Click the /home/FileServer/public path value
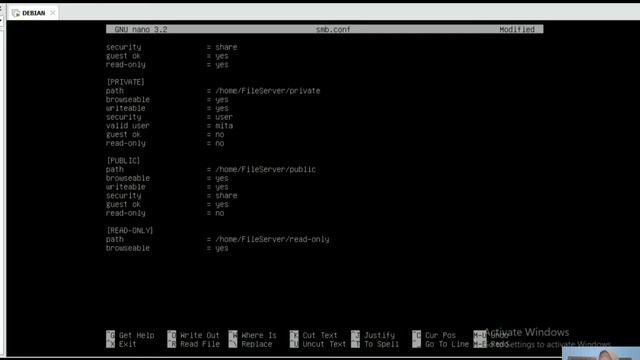The image size is (640, 360). pos(266,169)
